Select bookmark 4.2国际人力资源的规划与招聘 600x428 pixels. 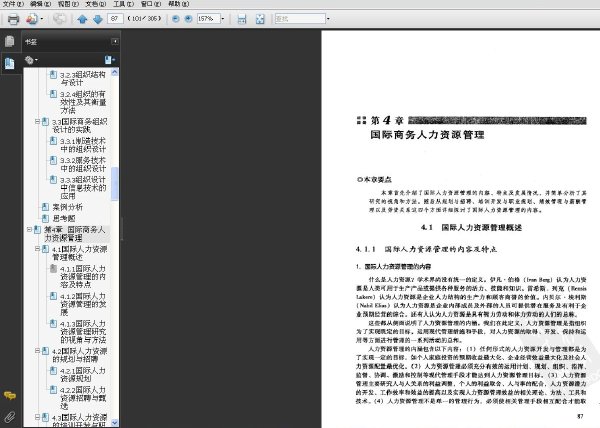point(80,355)
